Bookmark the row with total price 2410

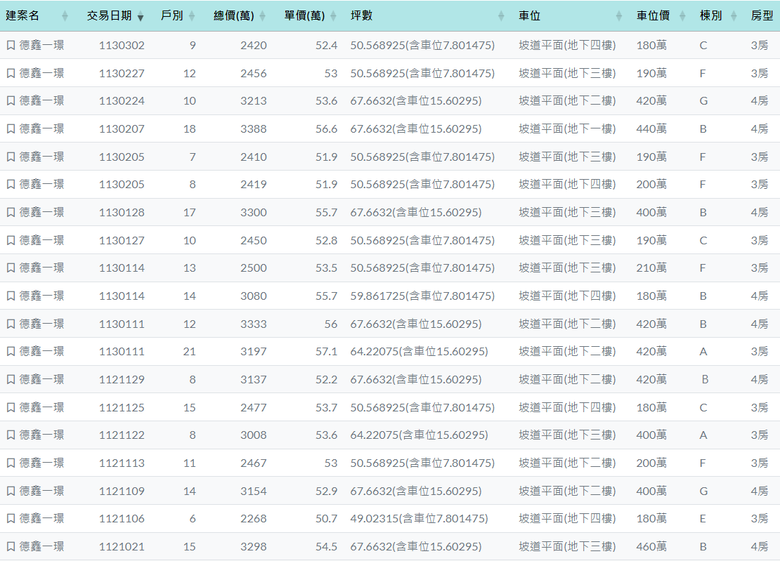point(11,157)
